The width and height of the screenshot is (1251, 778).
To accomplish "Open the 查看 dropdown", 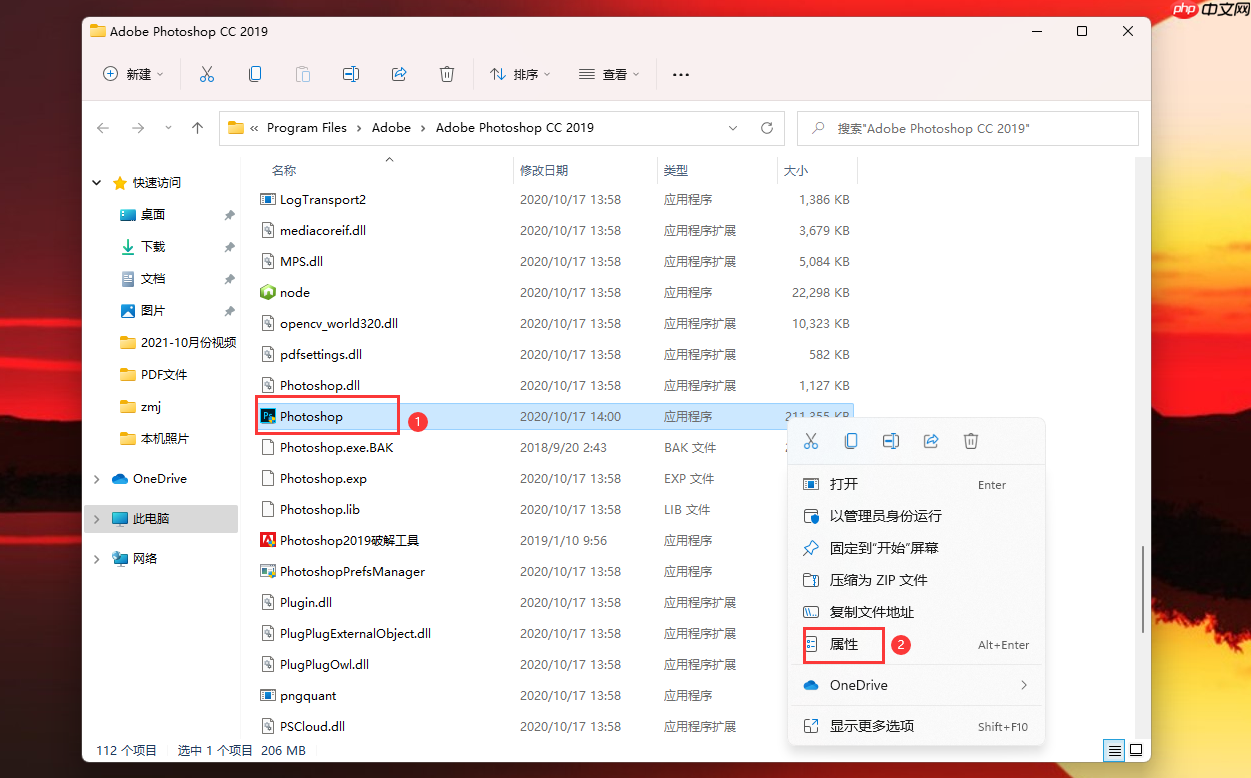I will point(609,74).
